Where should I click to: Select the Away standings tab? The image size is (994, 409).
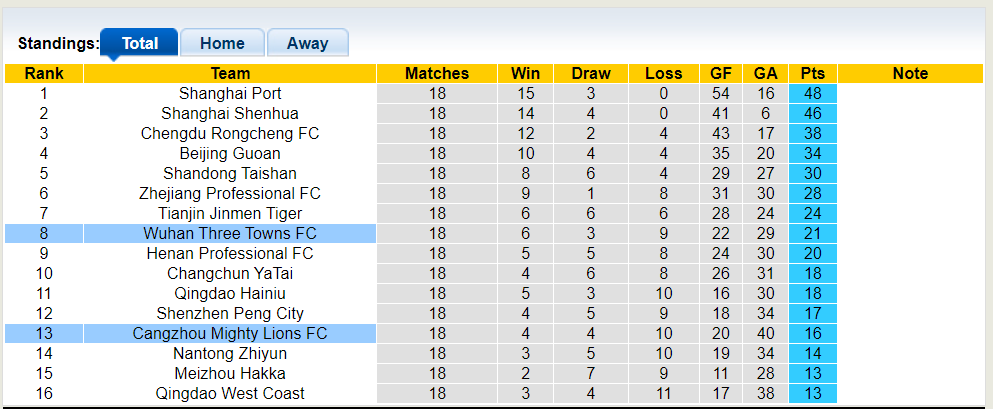pos(307,43)
